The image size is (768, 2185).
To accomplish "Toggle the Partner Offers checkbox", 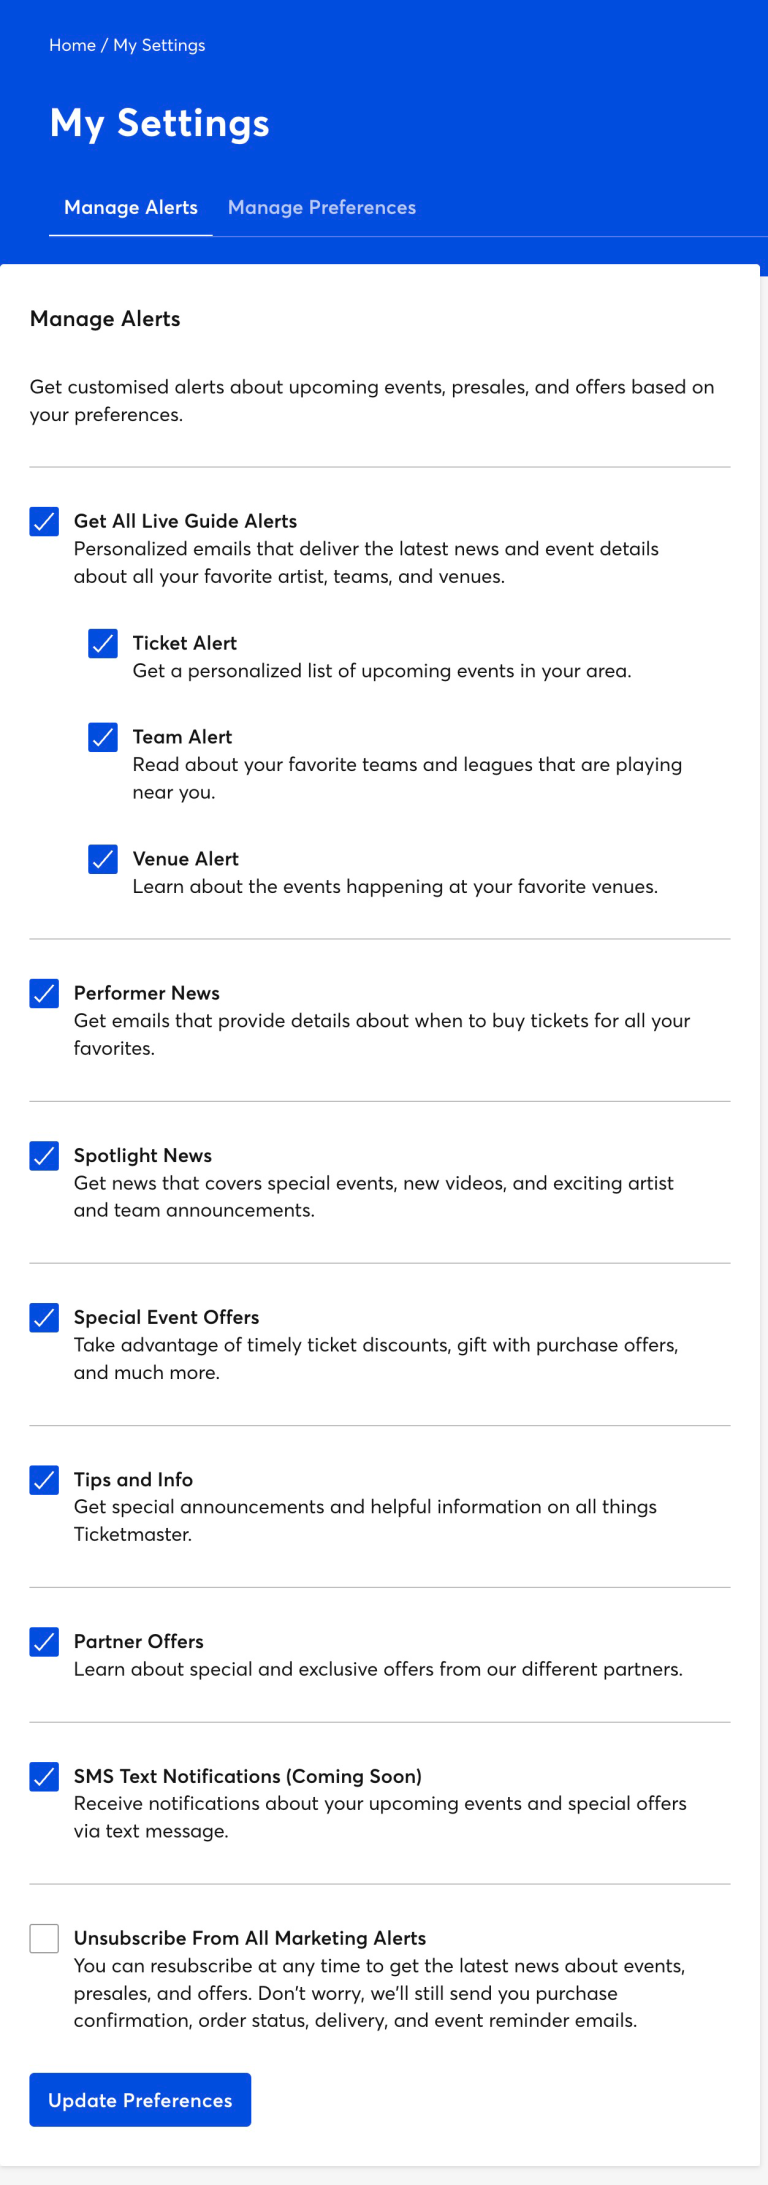I will [x=43, y=1642].
